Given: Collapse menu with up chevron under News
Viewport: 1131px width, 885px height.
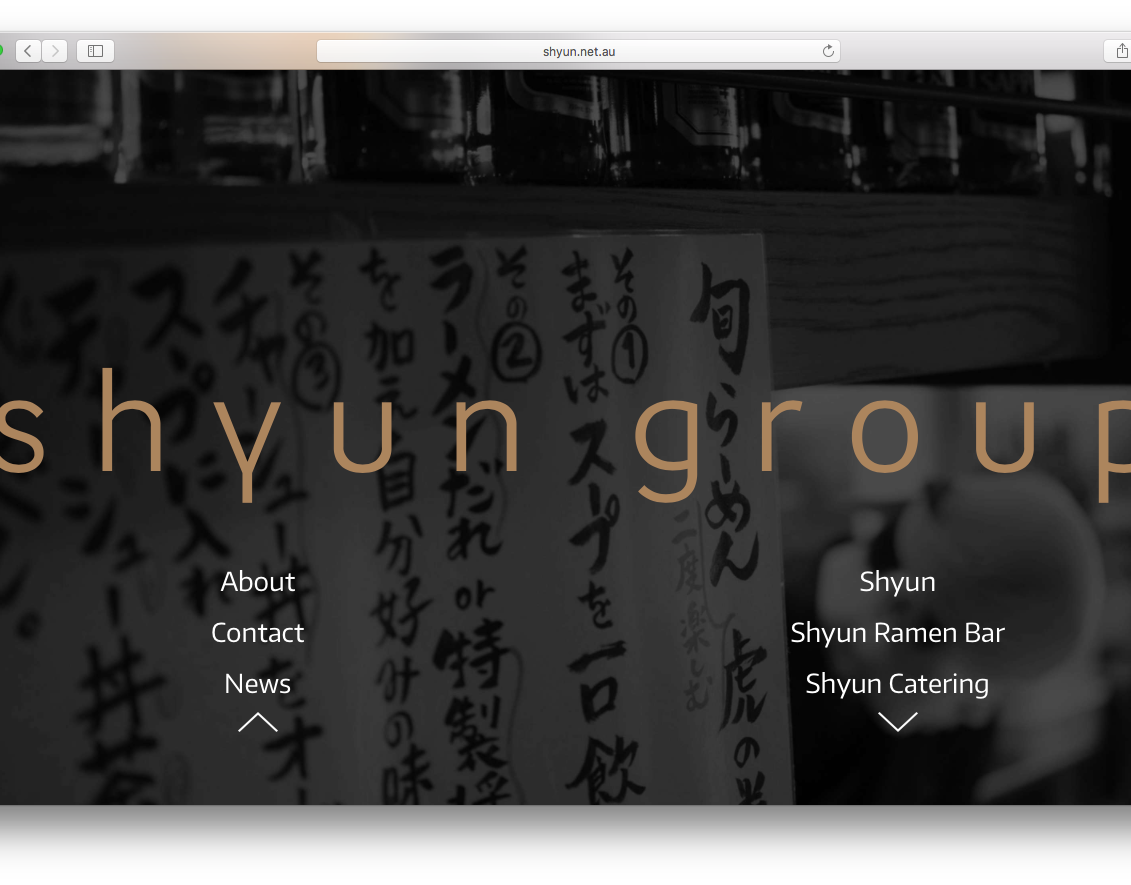Looking at the screenshot, I should tap(258, 722).
